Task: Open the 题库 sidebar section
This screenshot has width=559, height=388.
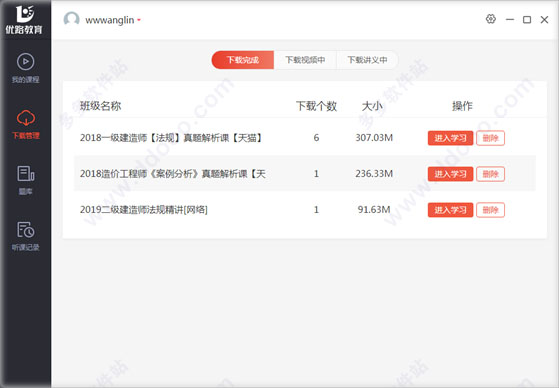Action: 26,180
